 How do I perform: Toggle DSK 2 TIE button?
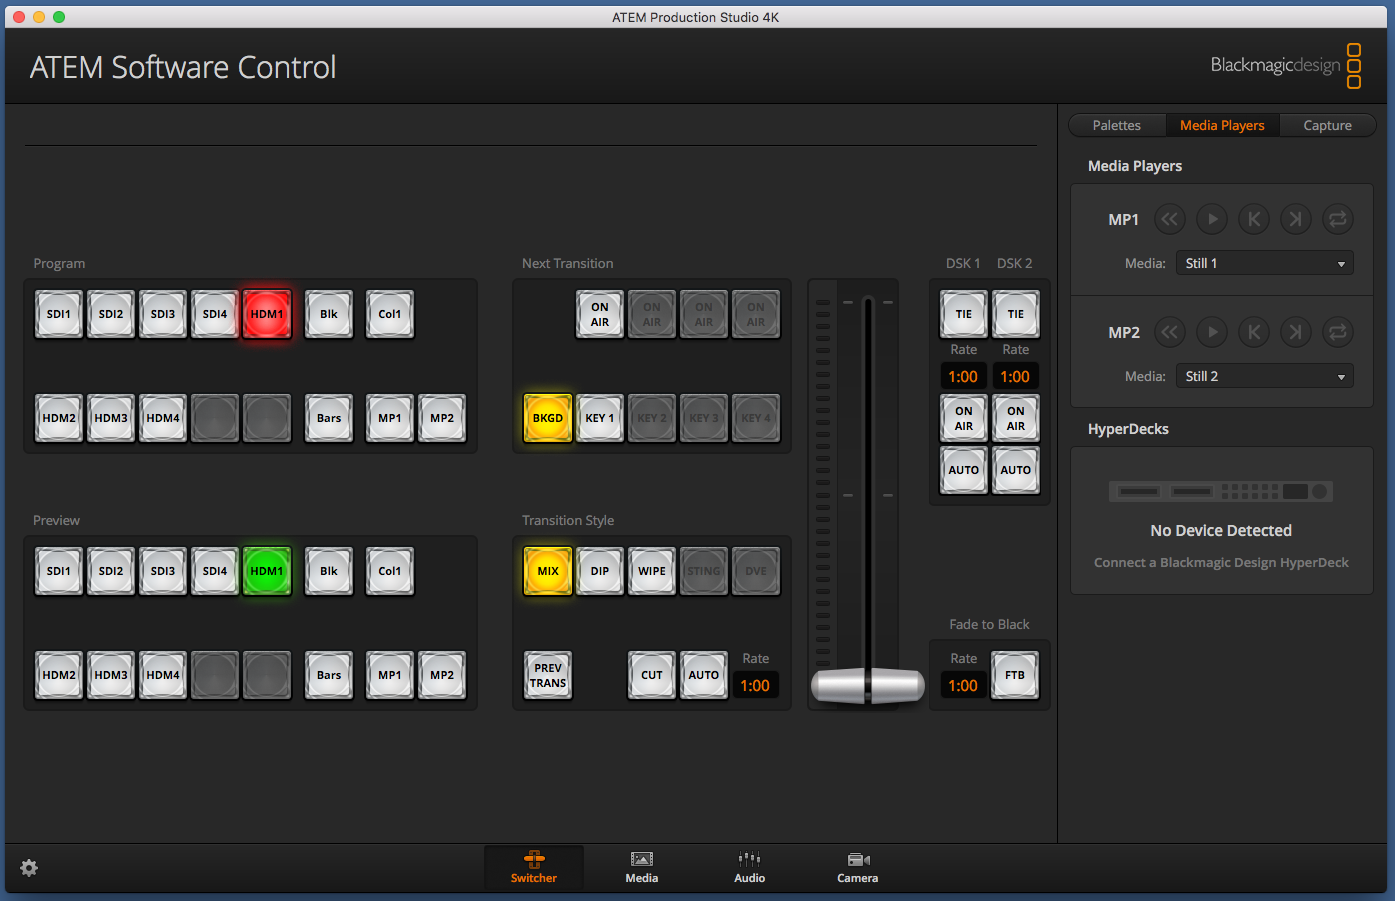point(1016,314)
